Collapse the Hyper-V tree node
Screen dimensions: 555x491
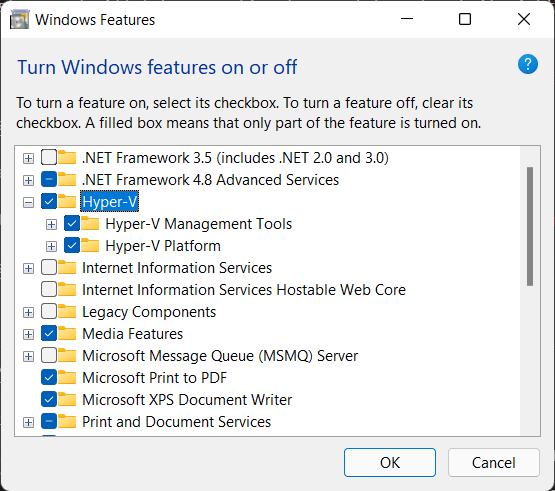[28, 202]
